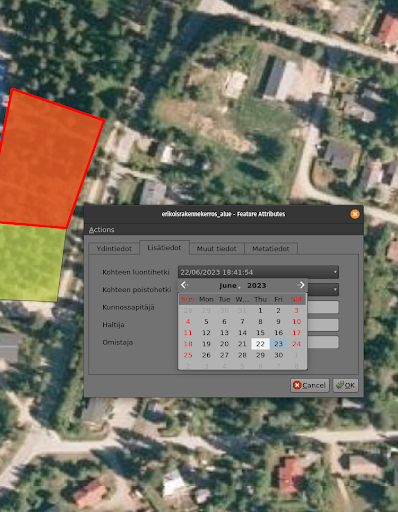The height and width of the screenshot is (512, 398).
Task: Click the 22/06/2023 18:41:54 date value
Action: pyautogui.click(x=217, y=272)
